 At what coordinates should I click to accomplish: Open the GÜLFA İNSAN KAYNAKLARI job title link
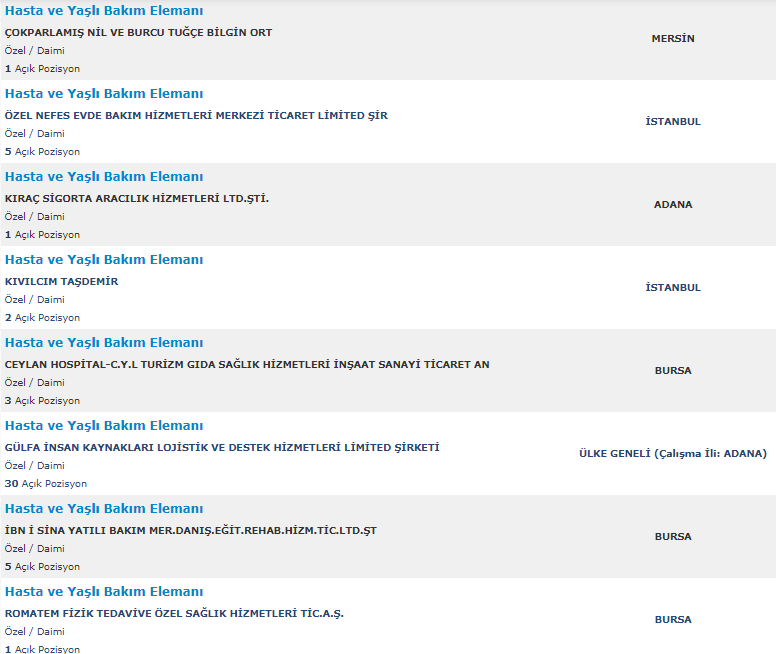104,426
